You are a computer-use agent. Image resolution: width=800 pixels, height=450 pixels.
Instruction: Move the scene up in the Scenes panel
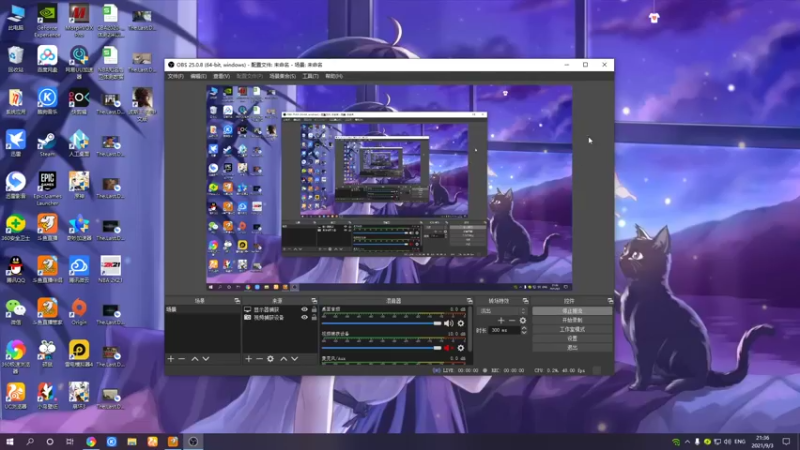(194, 359)
